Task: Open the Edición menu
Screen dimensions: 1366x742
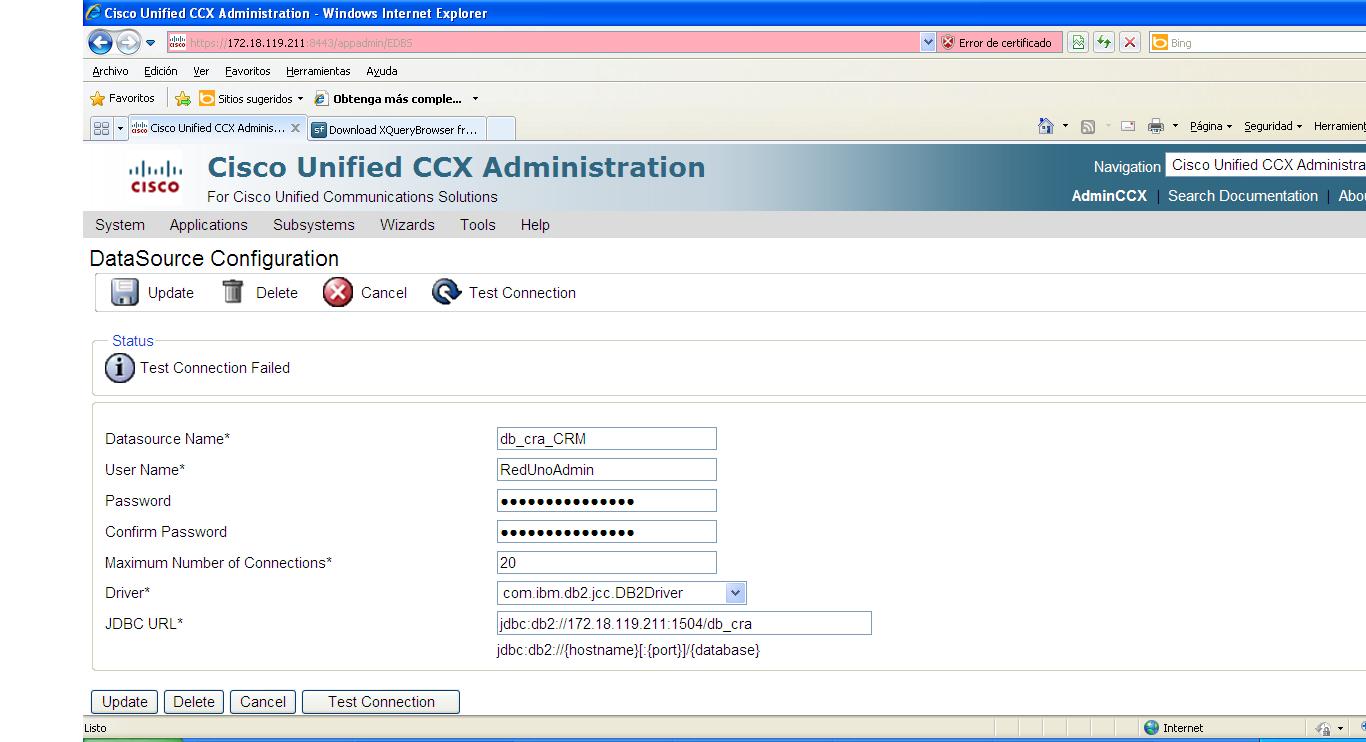Action: (160, 71)
